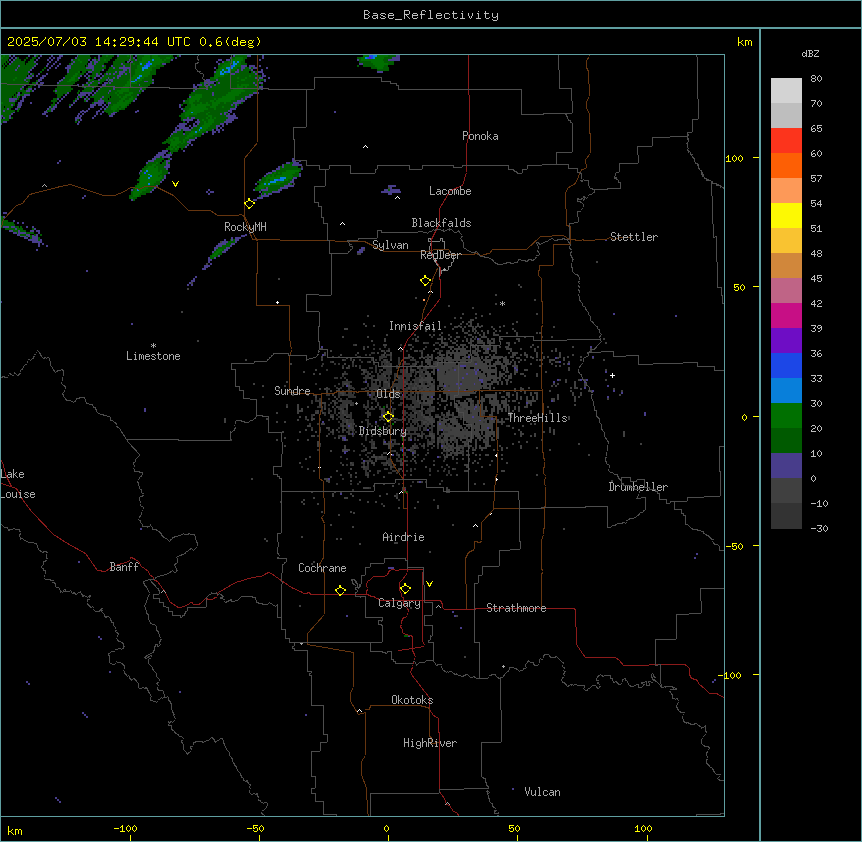The width and height of the screenshot is (862, 842).
Task: Click the 0 tick on bottom axis
Action: pyautogui.click(x=386, y=828)
